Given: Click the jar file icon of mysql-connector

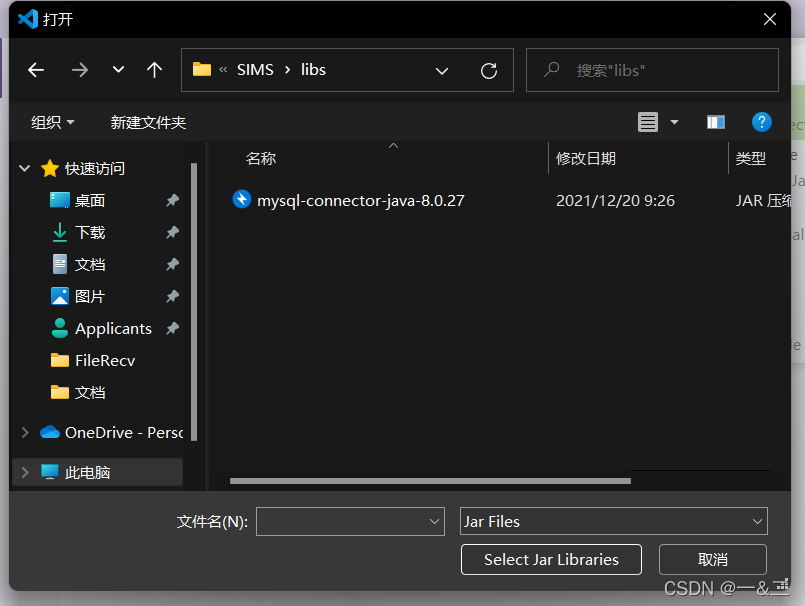Looking at the screenshot, I should (242, 199).
